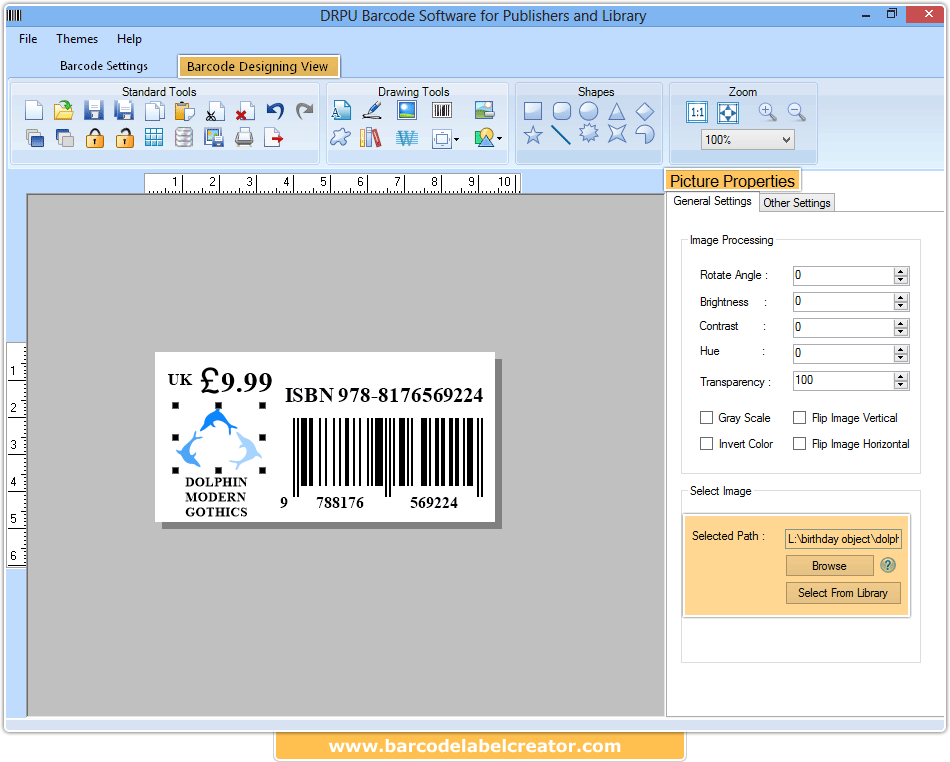Unlock the selected object with open padlock

pos(125,138)
